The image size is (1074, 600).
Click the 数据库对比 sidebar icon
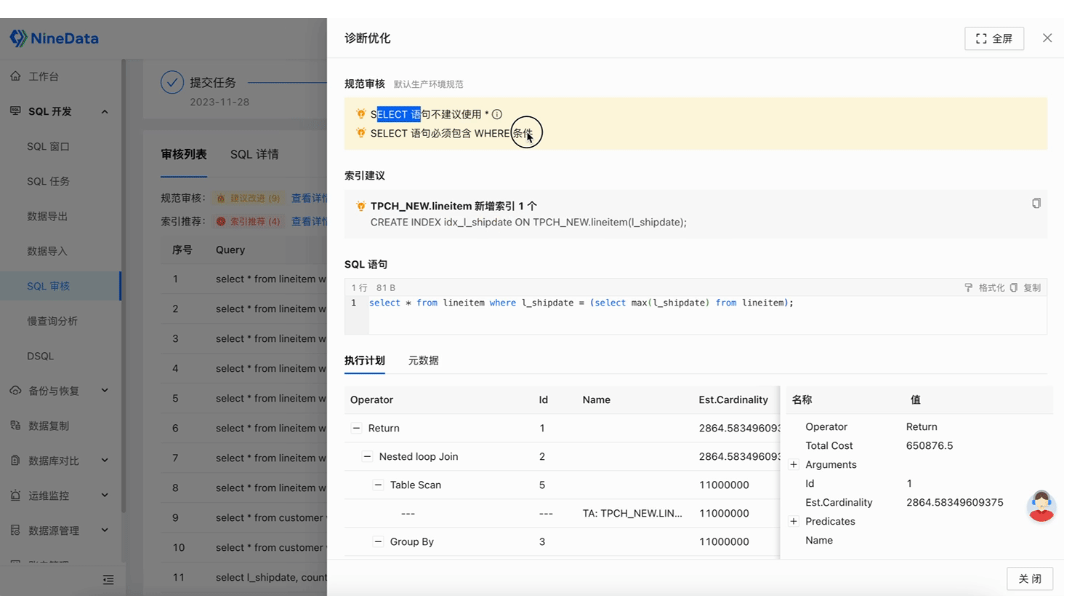click(x=16, y=460)
